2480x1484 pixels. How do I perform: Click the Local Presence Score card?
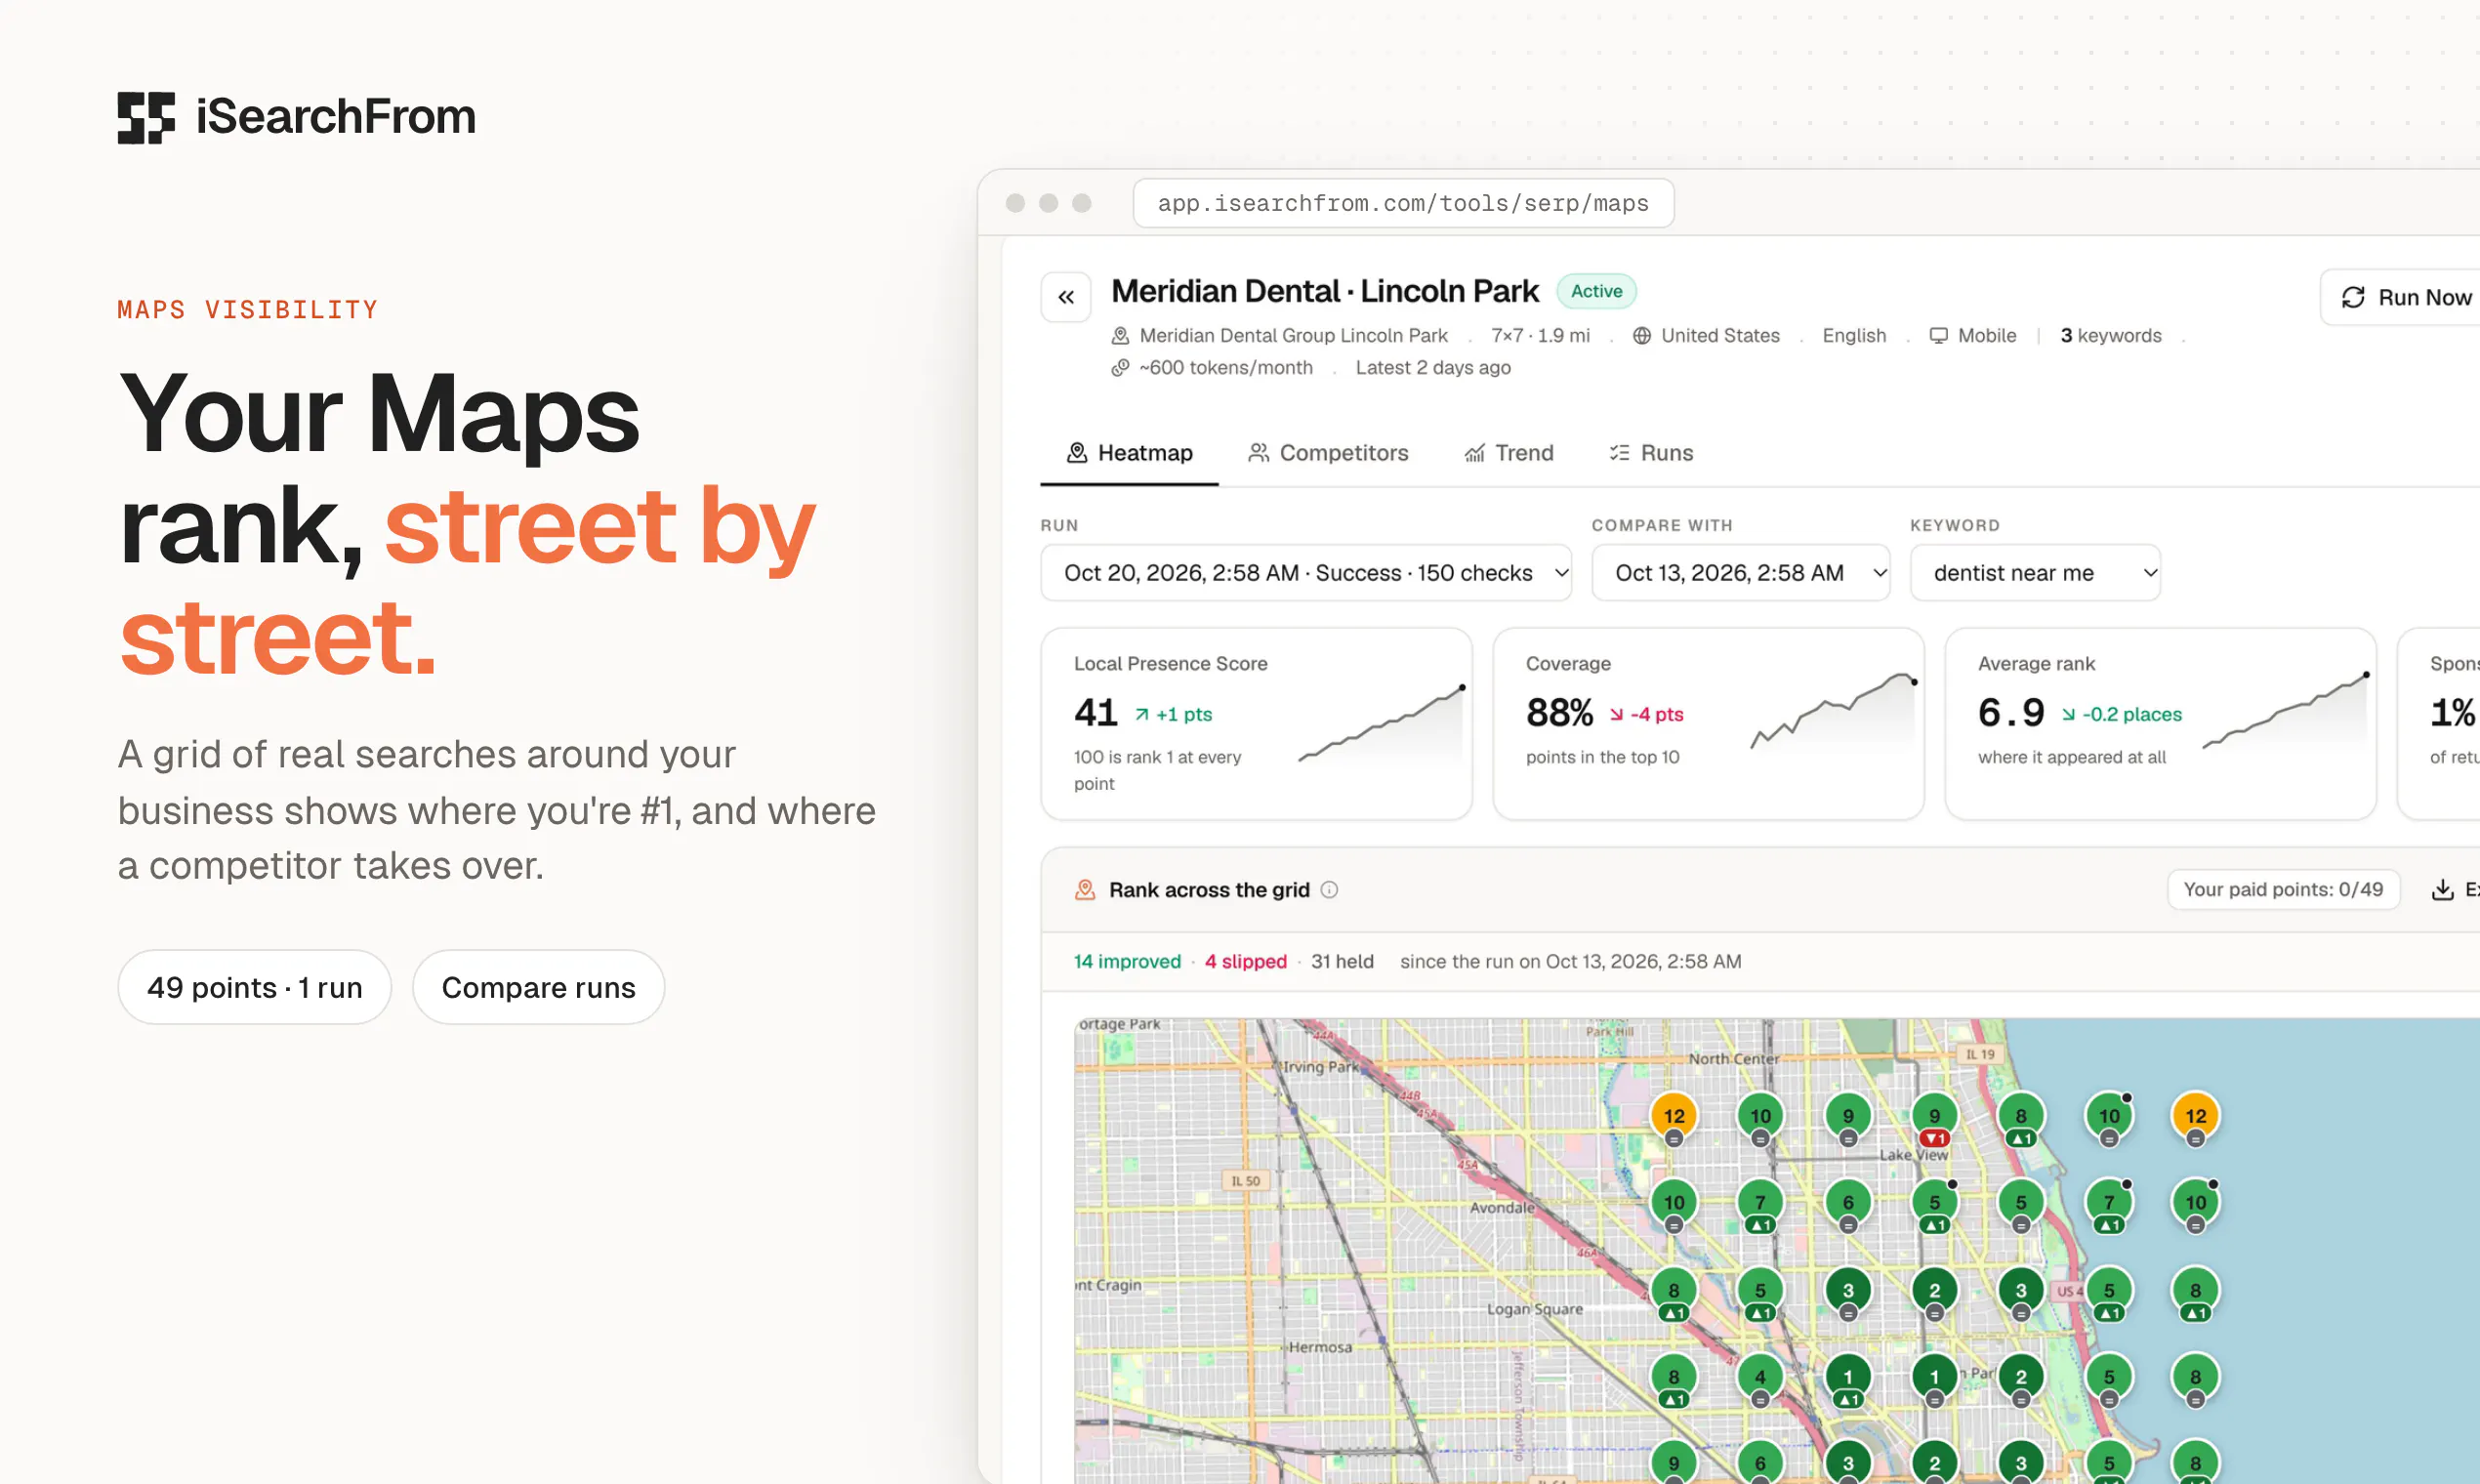coord(1256,724)
